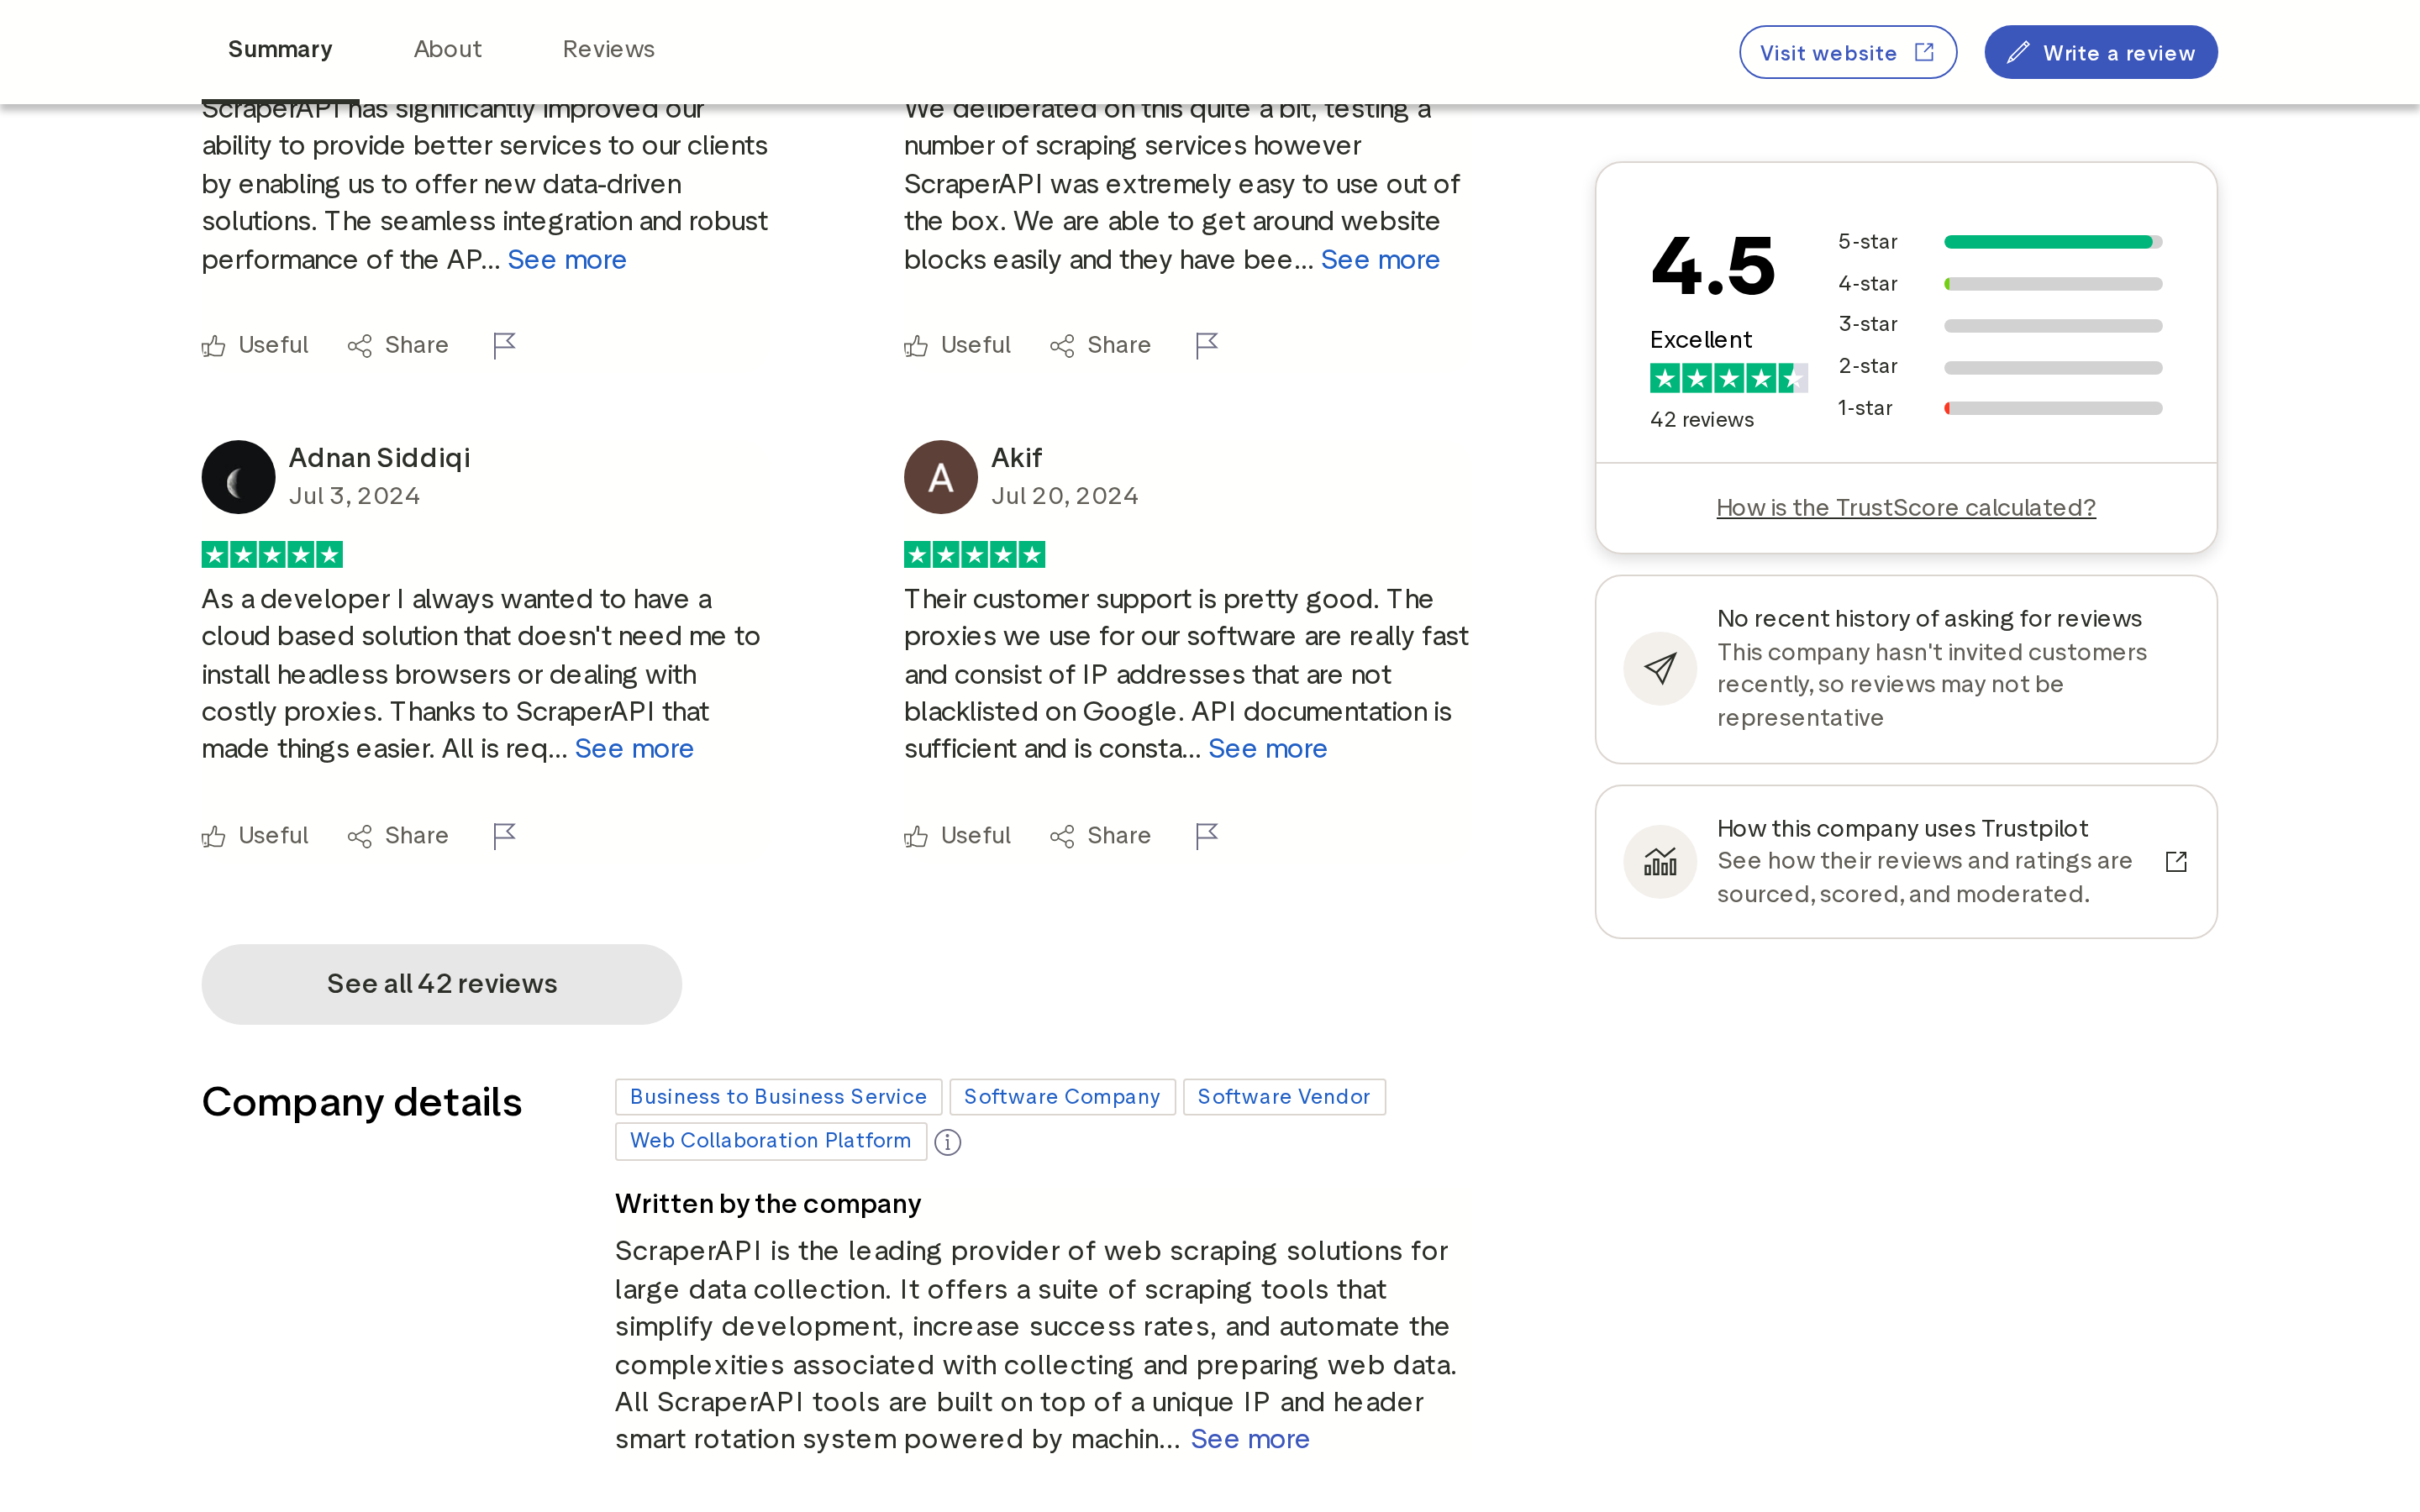Click the Jul 20, 2024 review date
Image resolution: width=2420 pixels, height=1512 pixels.
pos(1064,496)
